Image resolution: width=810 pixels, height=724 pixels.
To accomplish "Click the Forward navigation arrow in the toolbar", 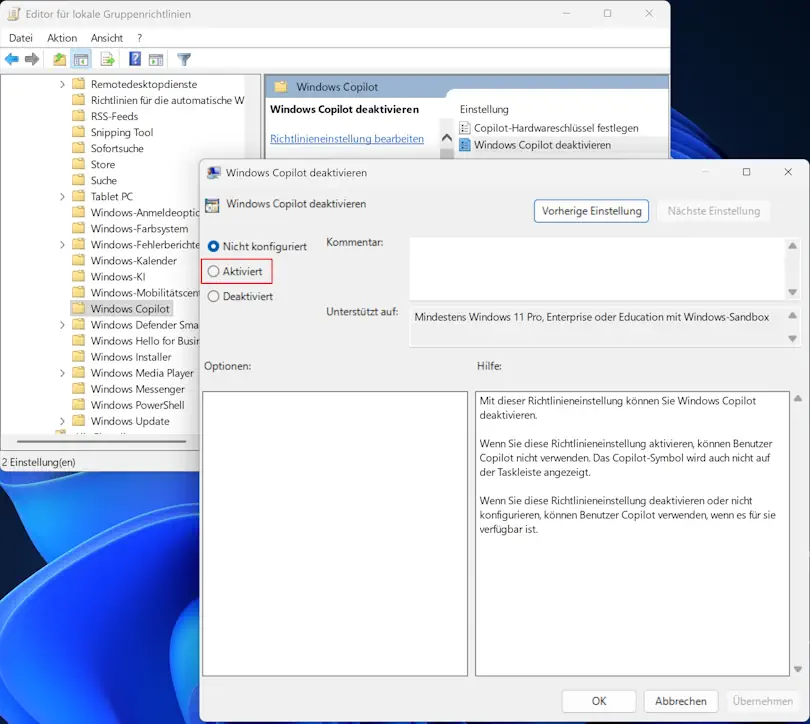I will [x=32, y=59].
